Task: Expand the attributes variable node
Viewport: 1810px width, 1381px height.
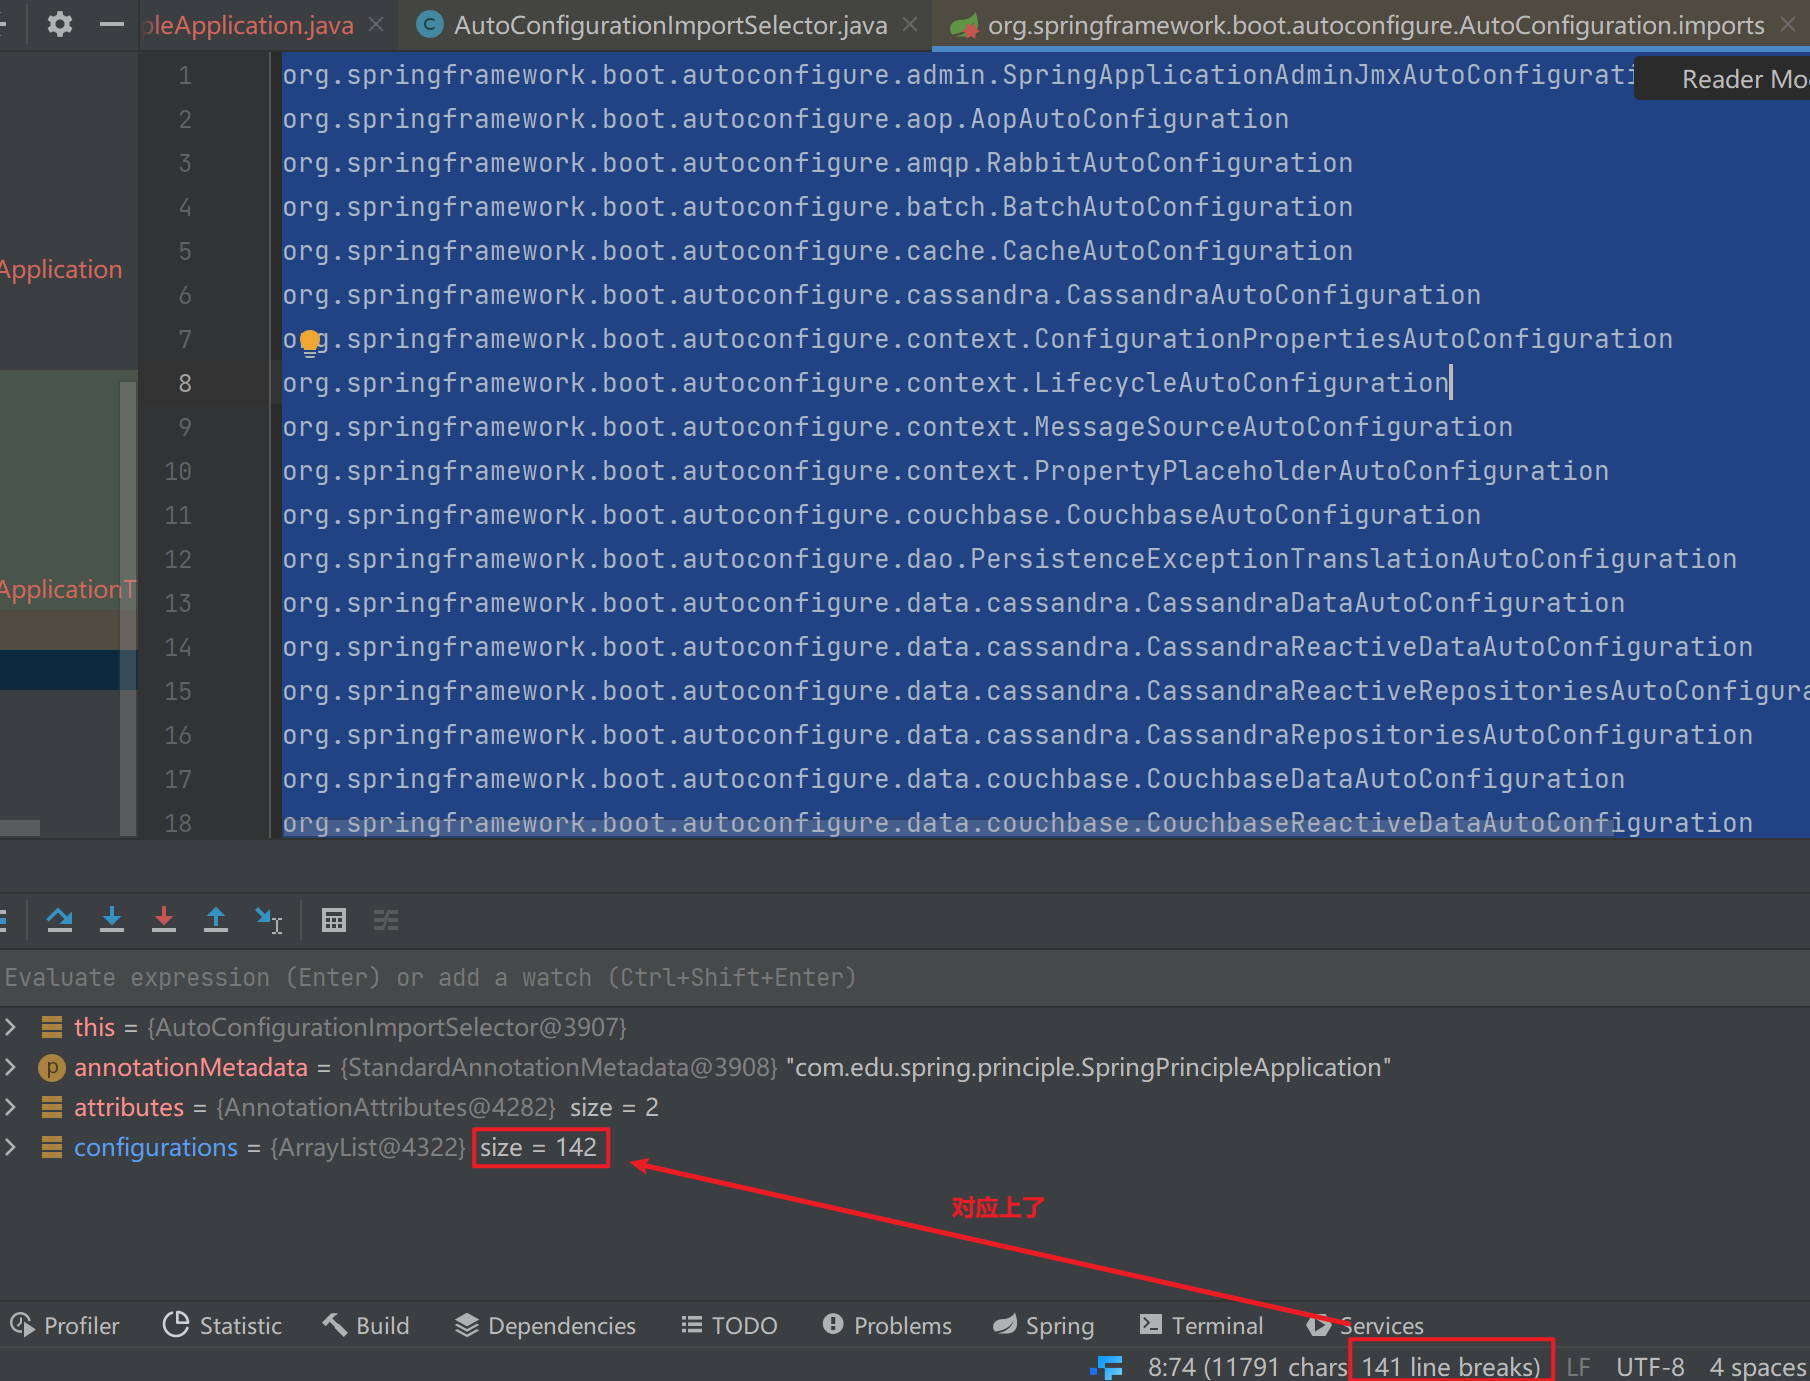Action: (11, 1107)
